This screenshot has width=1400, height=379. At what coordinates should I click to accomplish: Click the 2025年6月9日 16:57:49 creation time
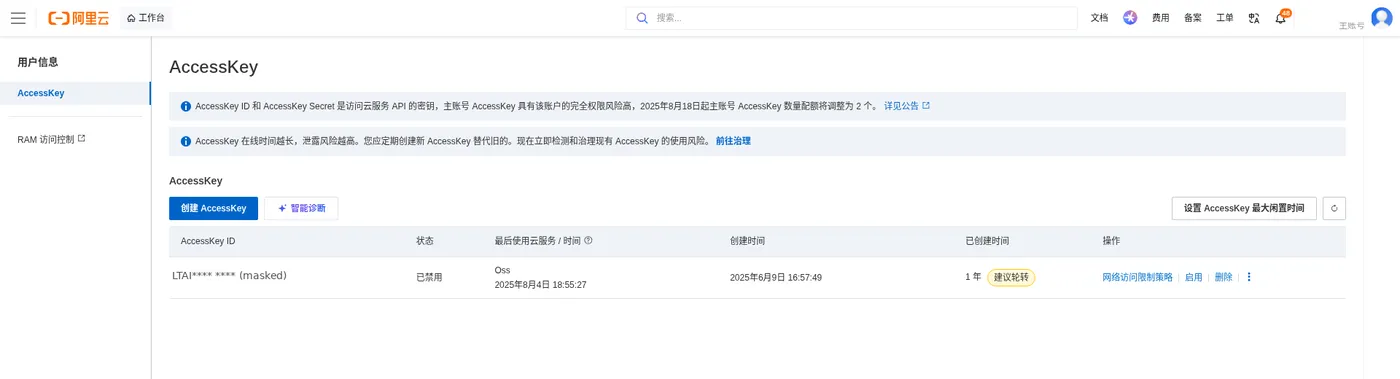tap(776, 277)
